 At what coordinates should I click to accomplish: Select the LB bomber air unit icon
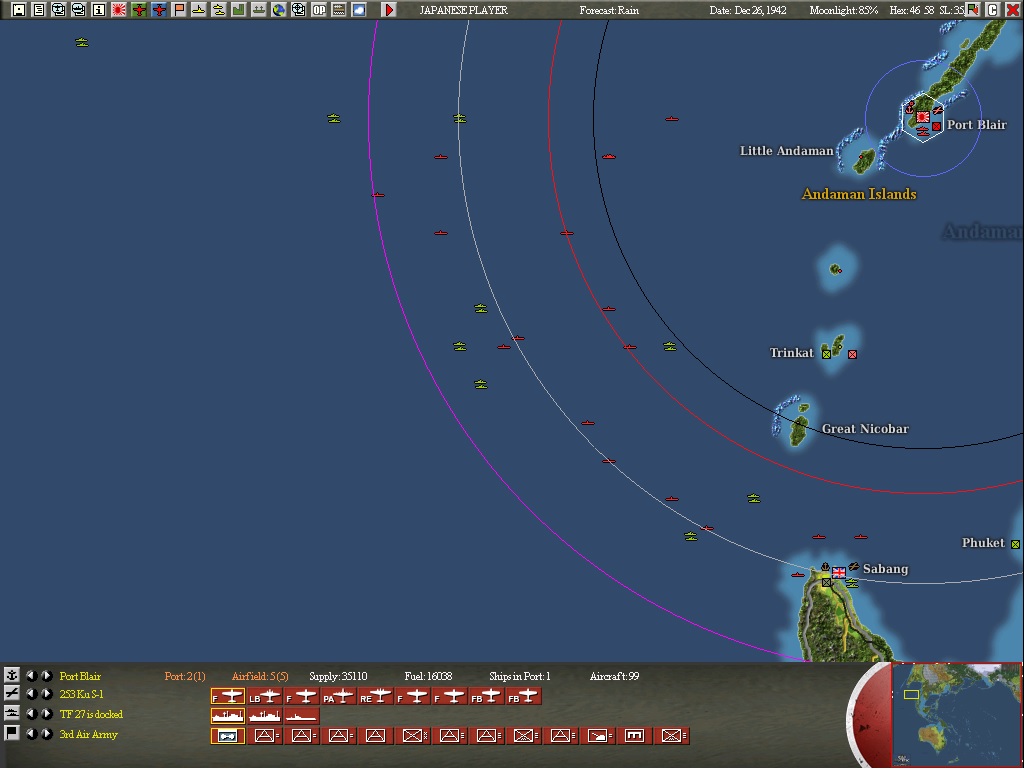(x=264, y=697)
